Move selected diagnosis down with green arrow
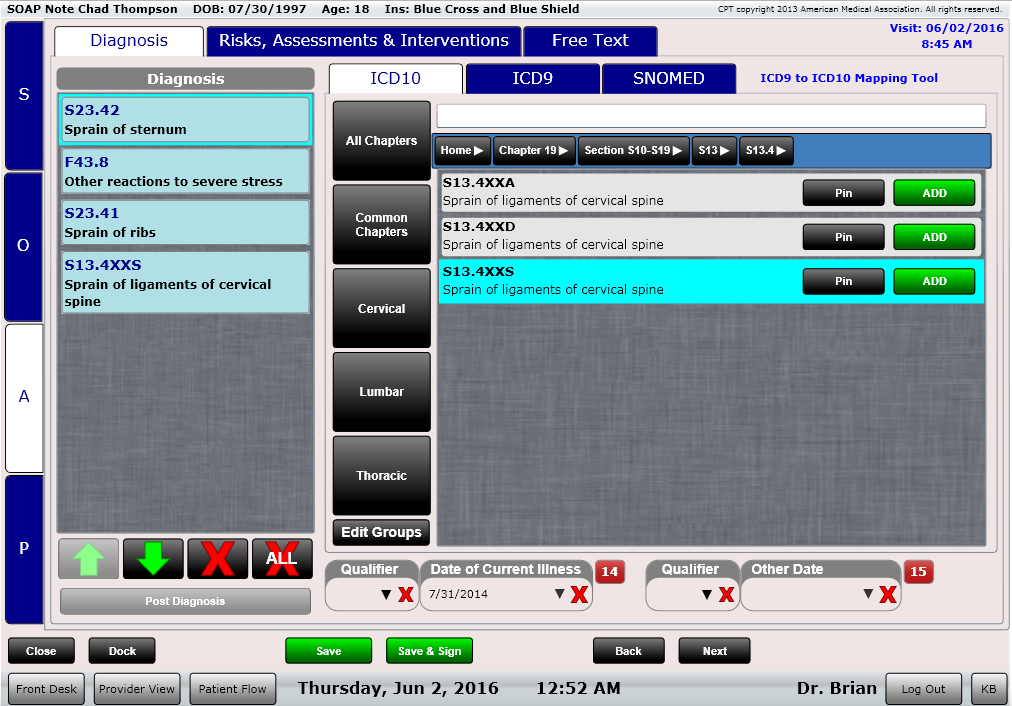Image resolution: width=1012 pixels, height=706 pixels. (x=153, y=559)
